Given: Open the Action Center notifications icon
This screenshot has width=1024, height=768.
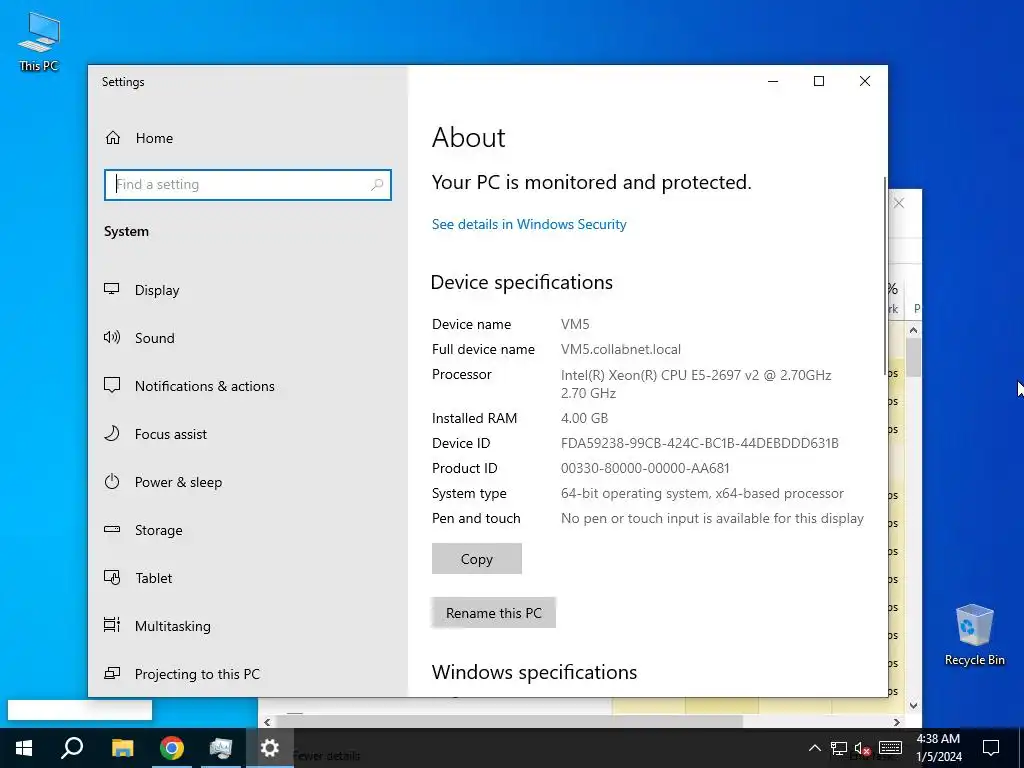Looking at the screenshot, I should (x=991, y=748).
